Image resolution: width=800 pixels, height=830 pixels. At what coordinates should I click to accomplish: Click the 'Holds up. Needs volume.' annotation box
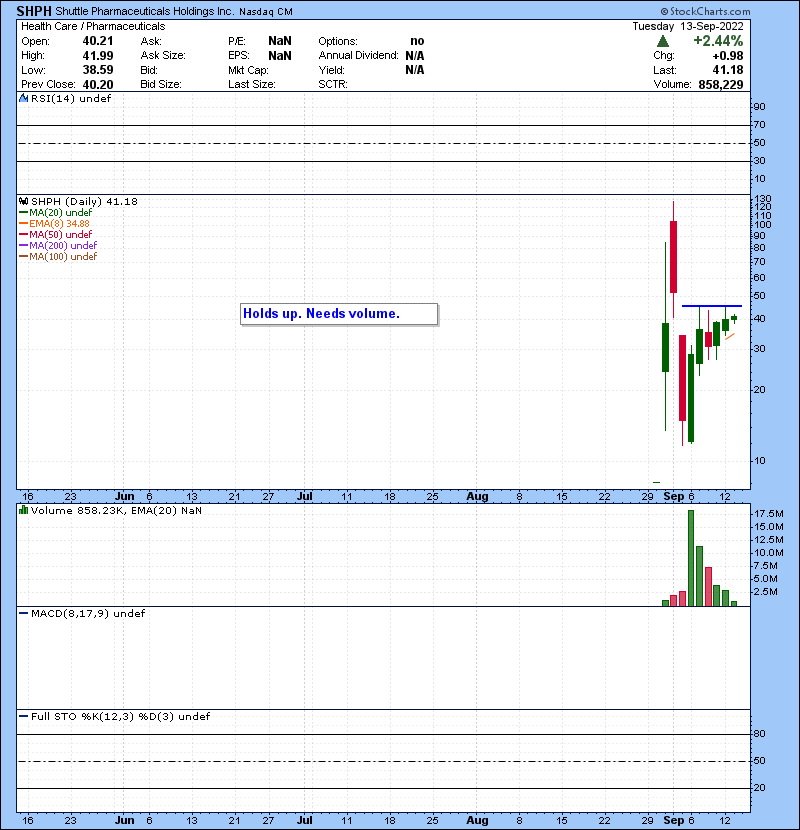[x=339, y=314]
